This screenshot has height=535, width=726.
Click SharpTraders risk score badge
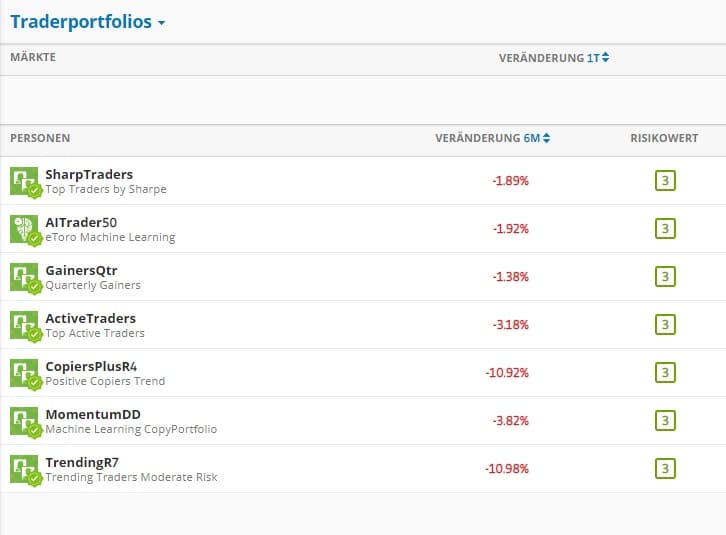pos(664,181)
